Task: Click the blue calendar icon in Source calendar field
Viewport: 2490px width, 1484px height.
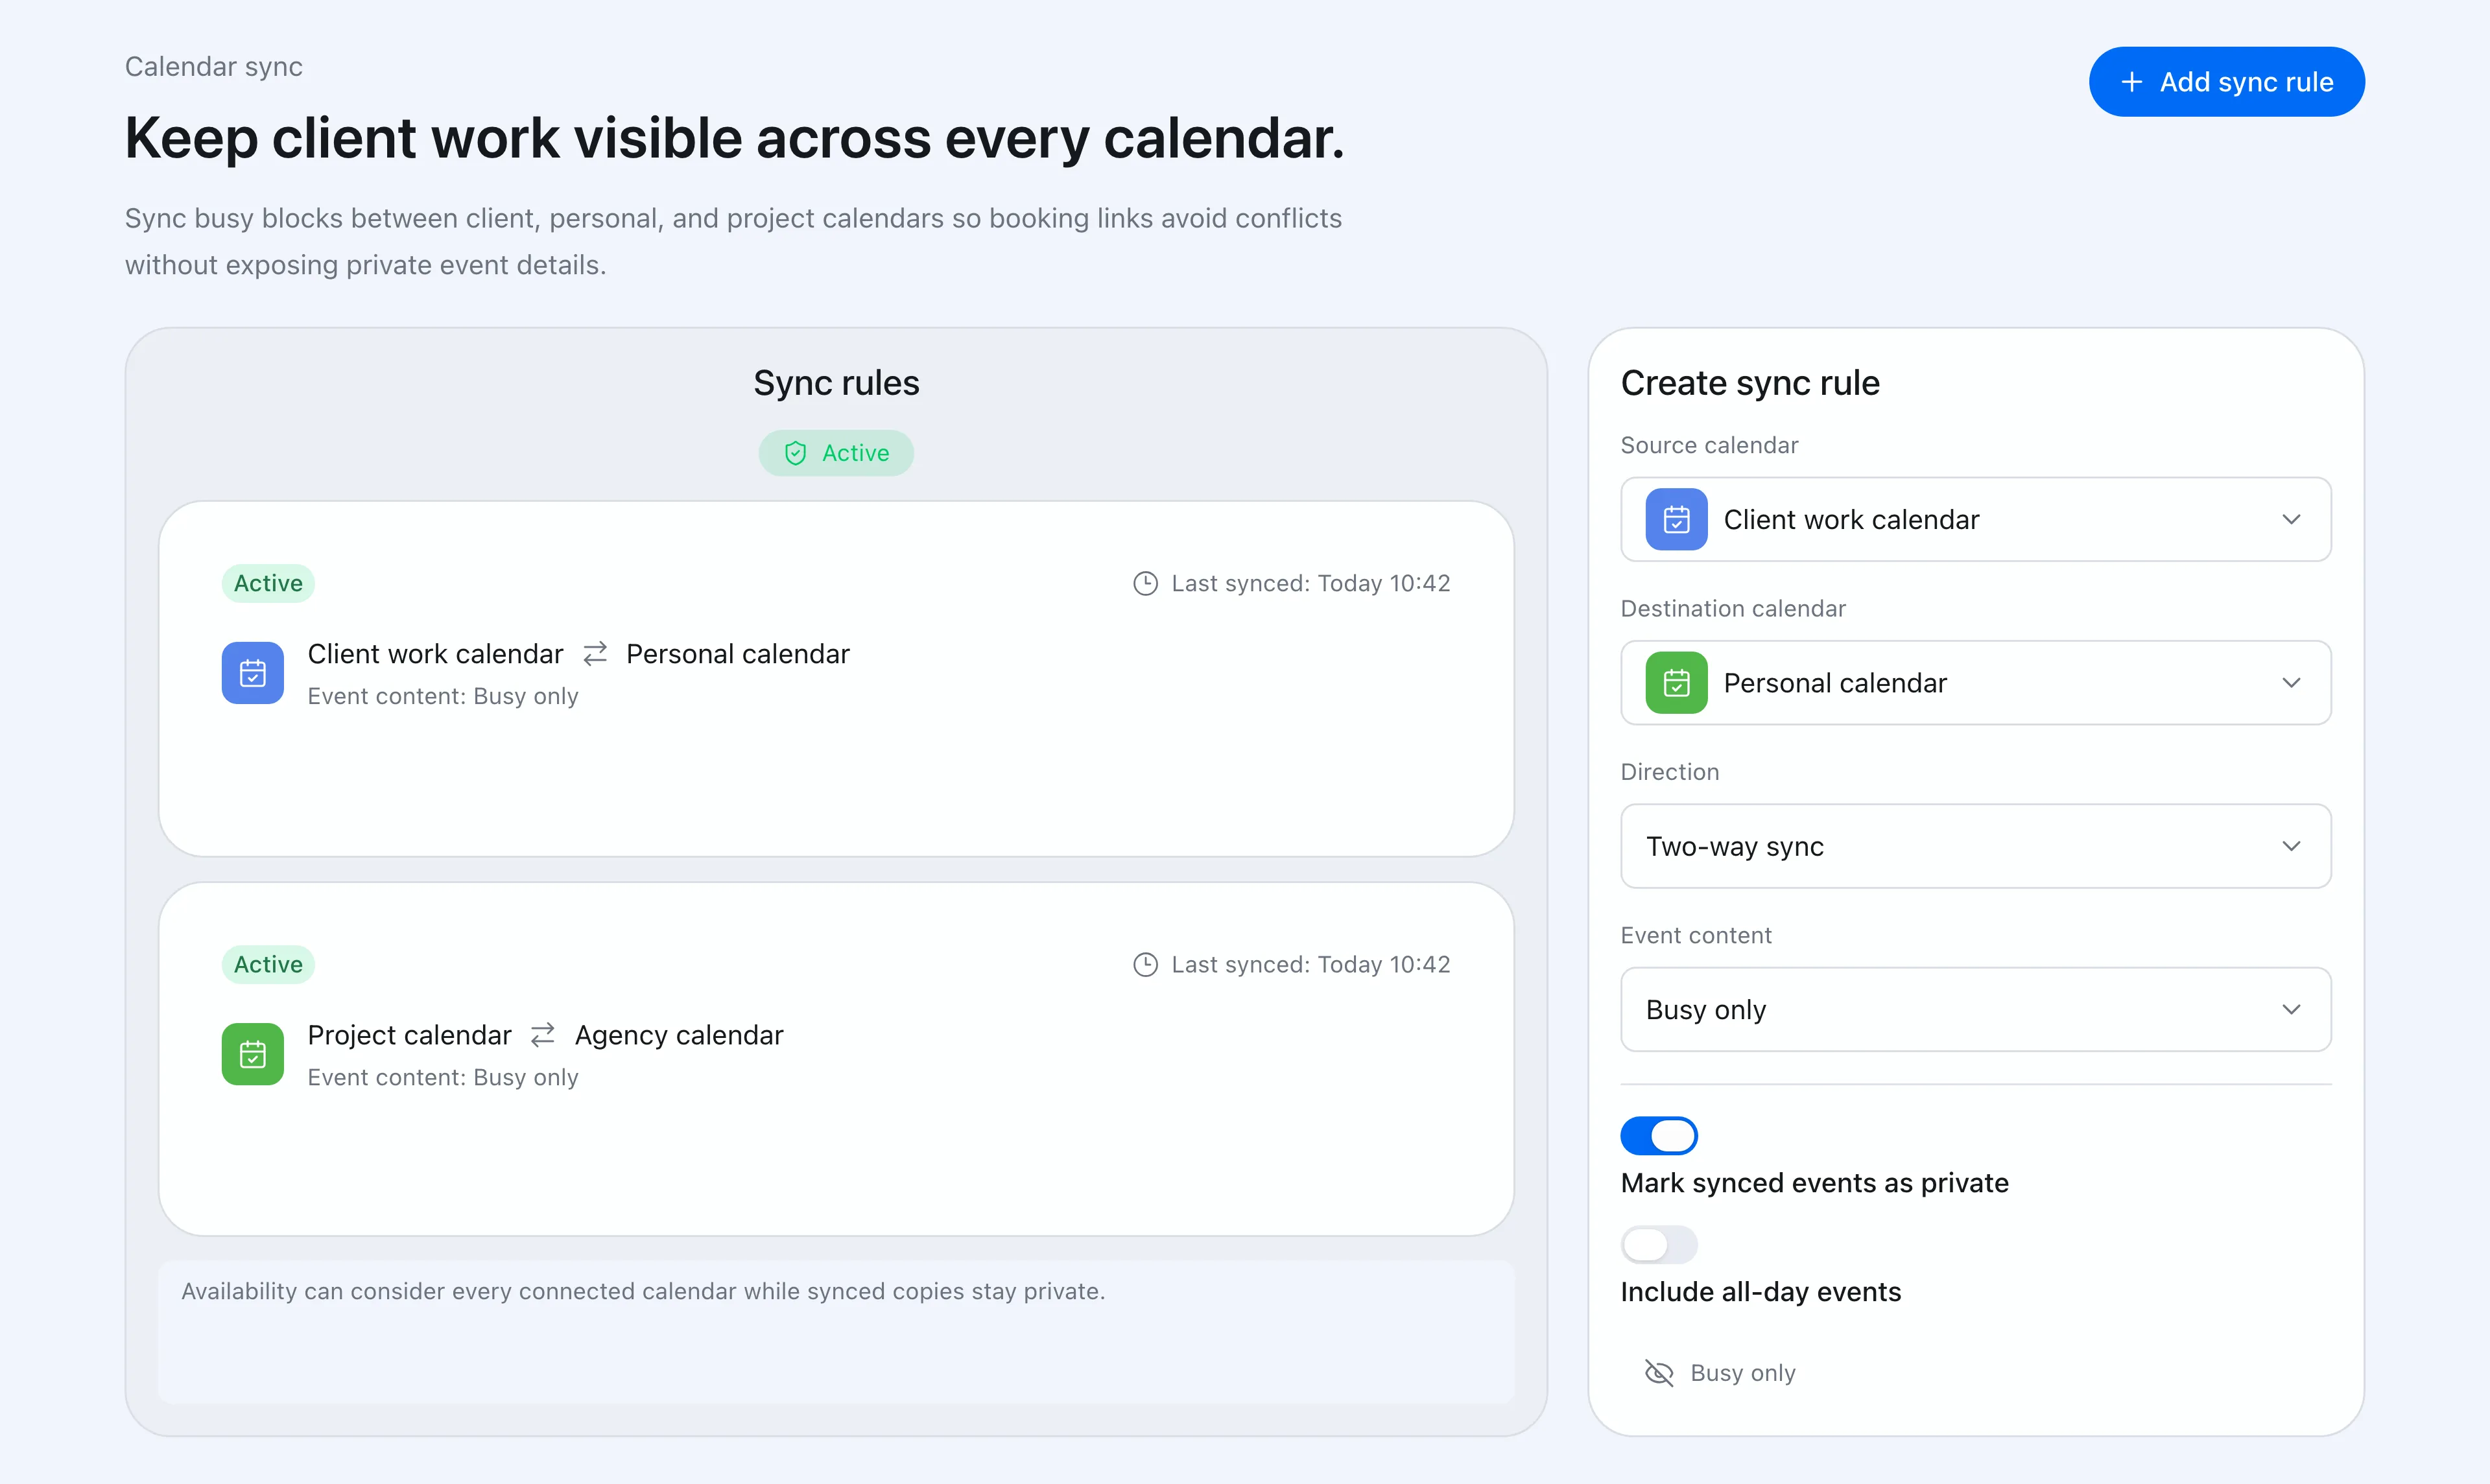Action: [x=1676, y=519]
